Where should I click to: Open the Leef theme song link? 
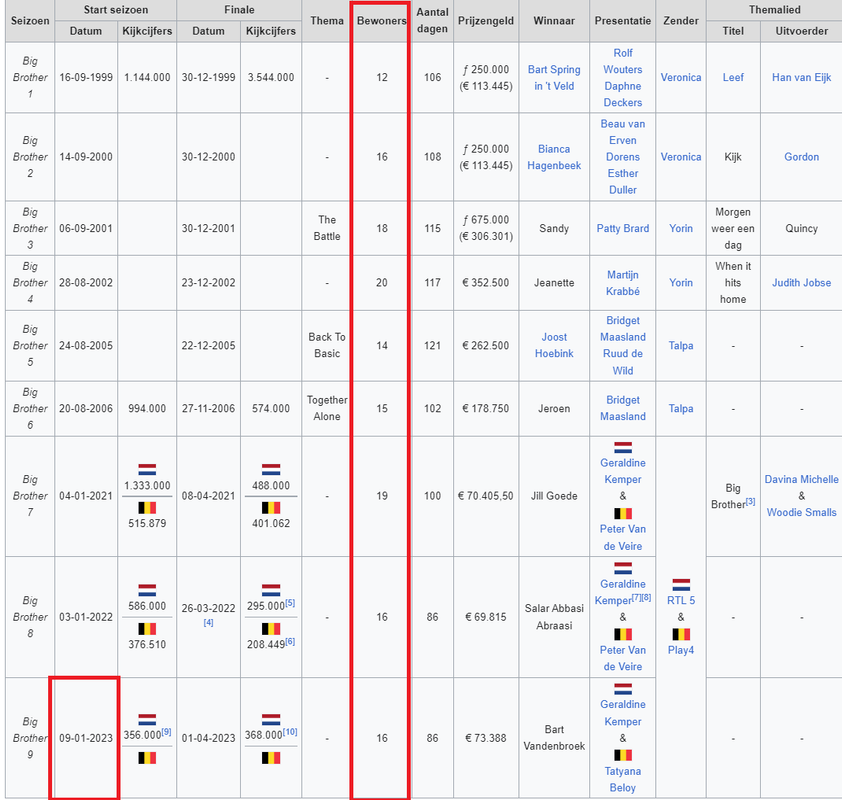[x=732, y=77]
